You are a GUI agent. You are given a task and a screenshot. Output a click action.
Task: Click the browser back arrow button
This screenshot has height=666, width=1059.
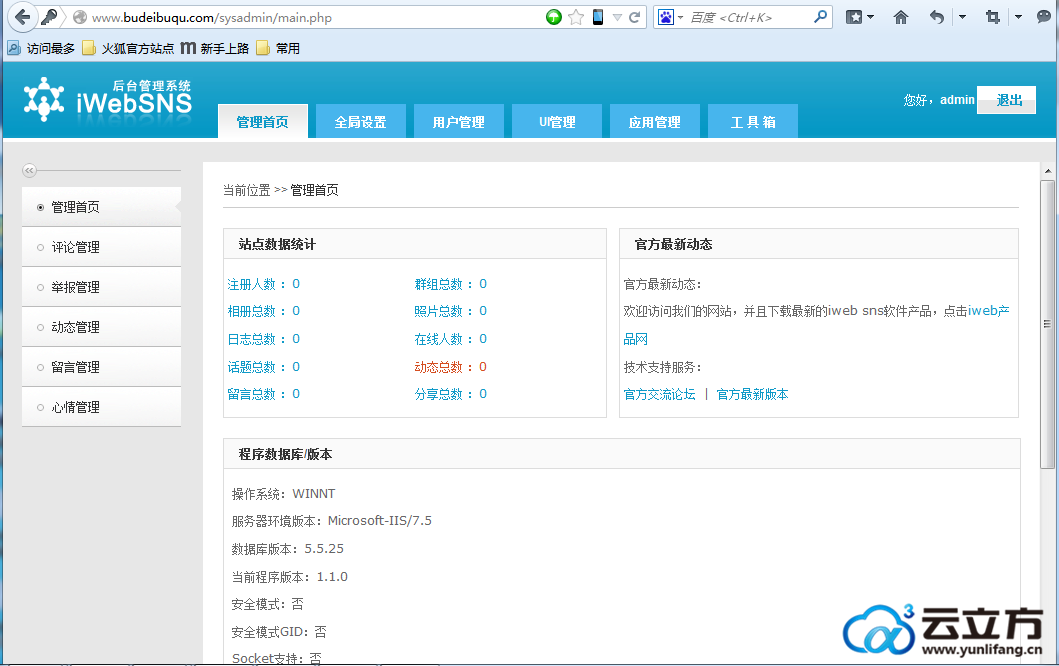pos(22,17)
